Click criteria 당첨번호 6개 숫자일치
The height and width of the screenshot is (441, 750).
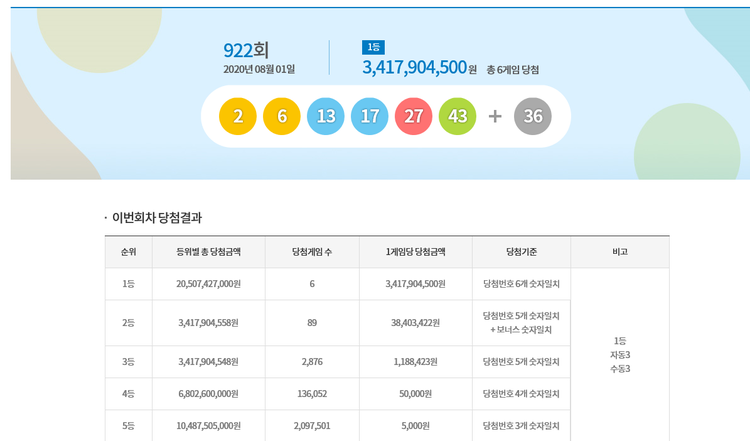click(x=521, y=284)
